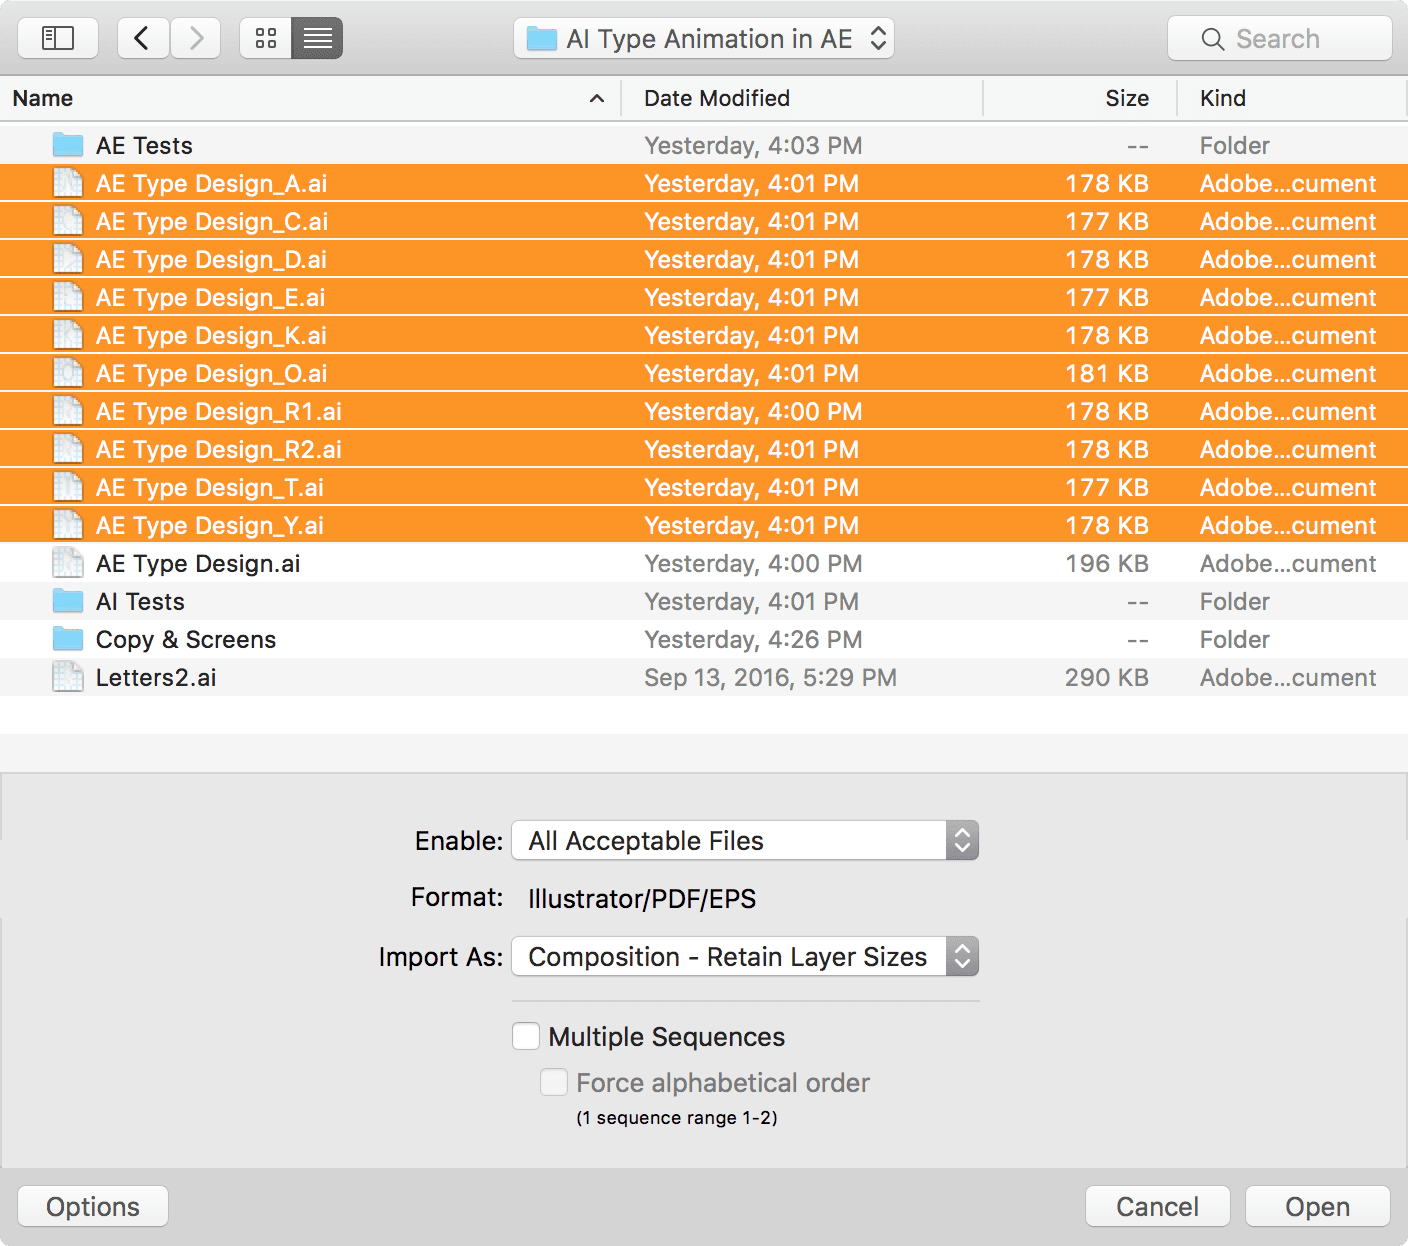Click the Options button
Screen dimensions: 1408x1246
point(93,1206)
